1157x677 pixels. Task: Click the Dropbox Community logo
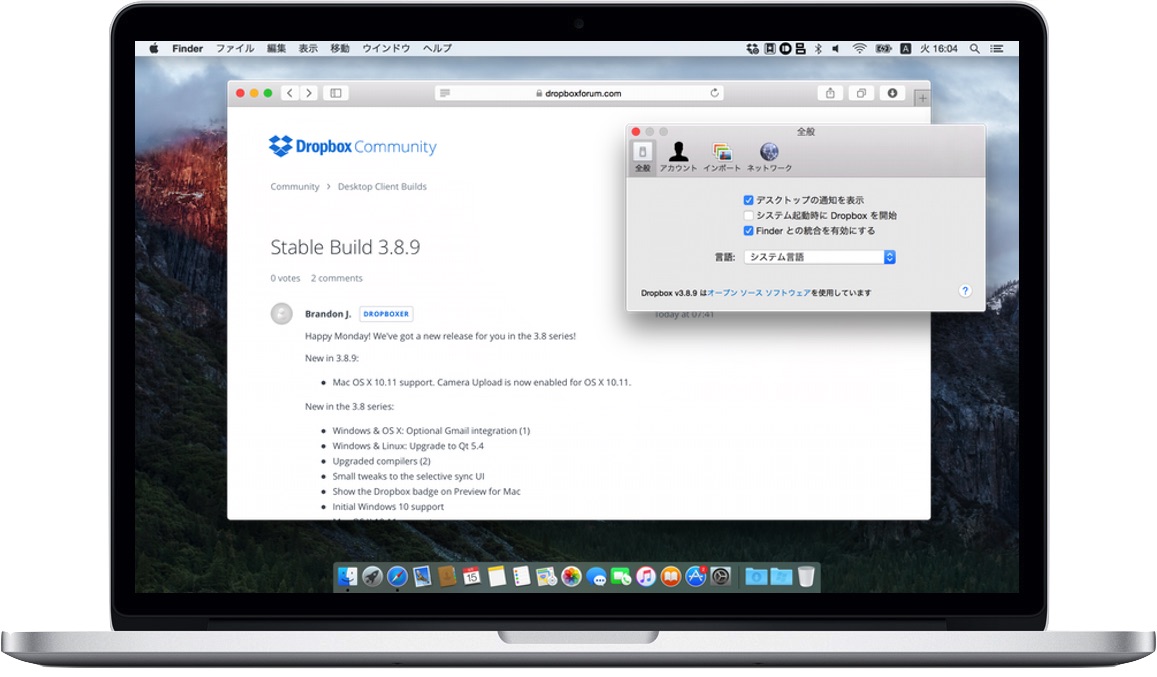click(352, 146)
